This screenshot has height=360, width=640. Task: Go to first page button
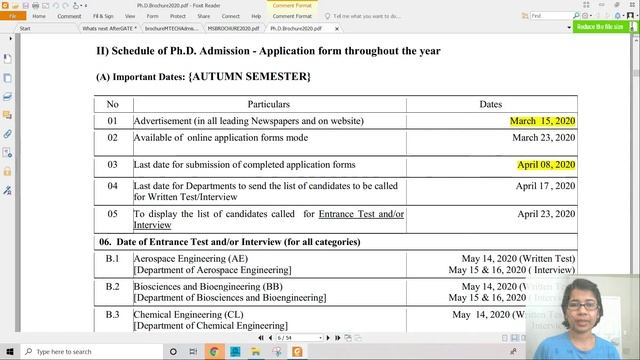[261, 338]
